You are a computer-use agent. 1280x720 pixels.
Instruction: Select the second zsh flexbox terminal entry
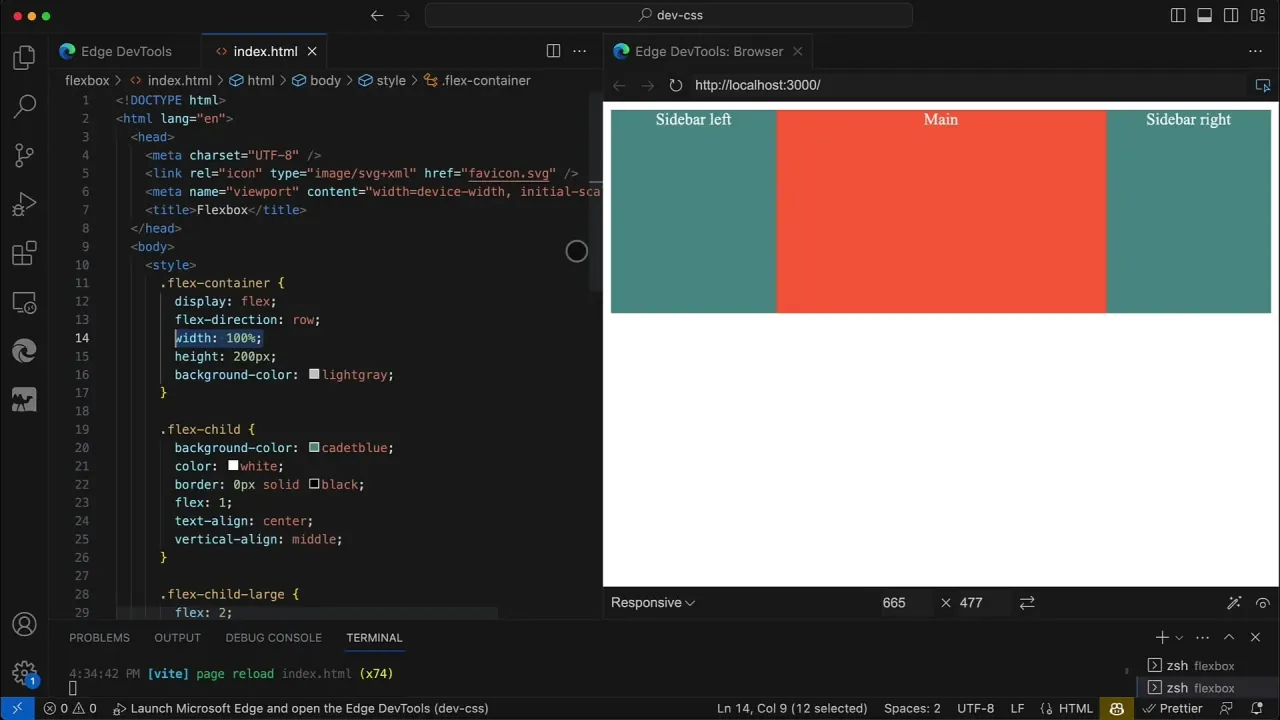tap(1200, 688)
